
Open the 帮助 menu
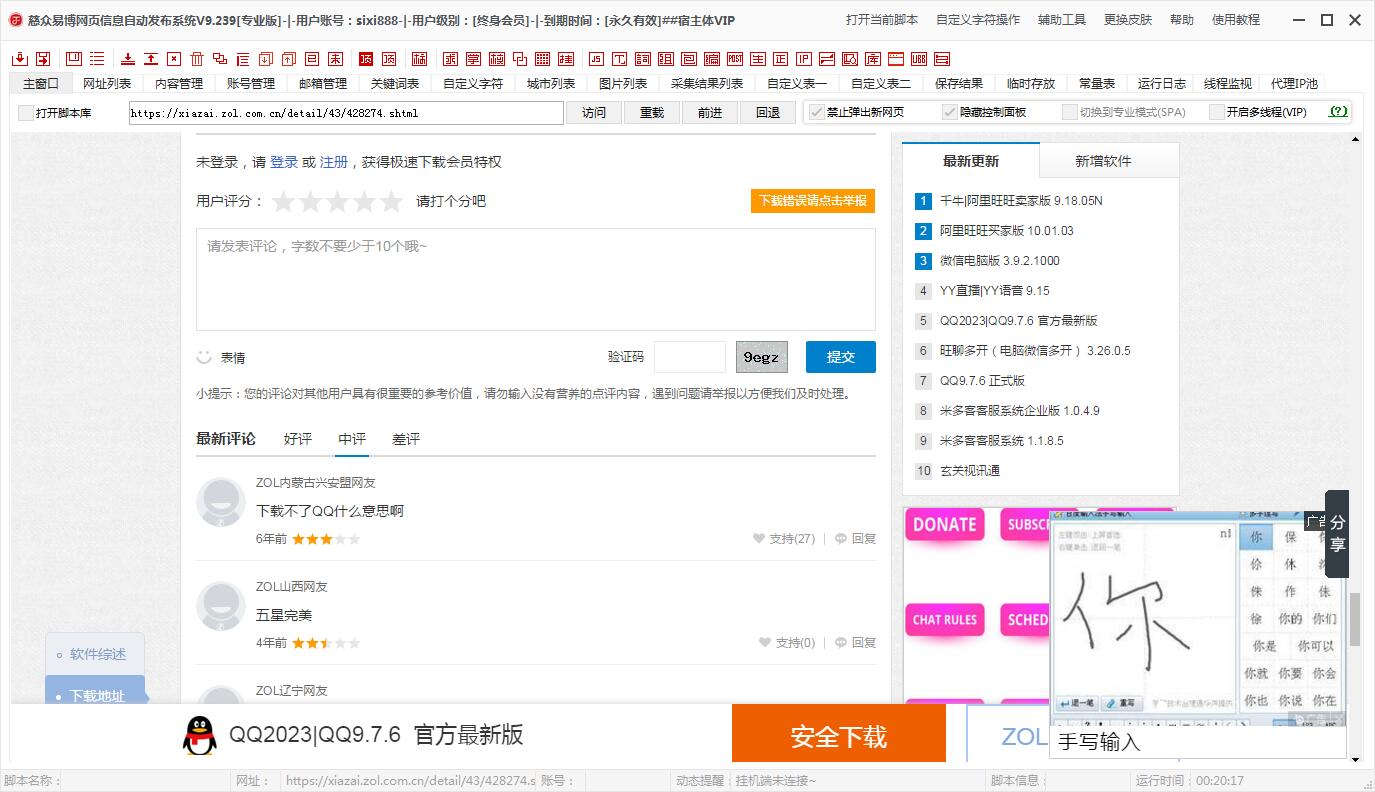click(x=1182, y=20)
